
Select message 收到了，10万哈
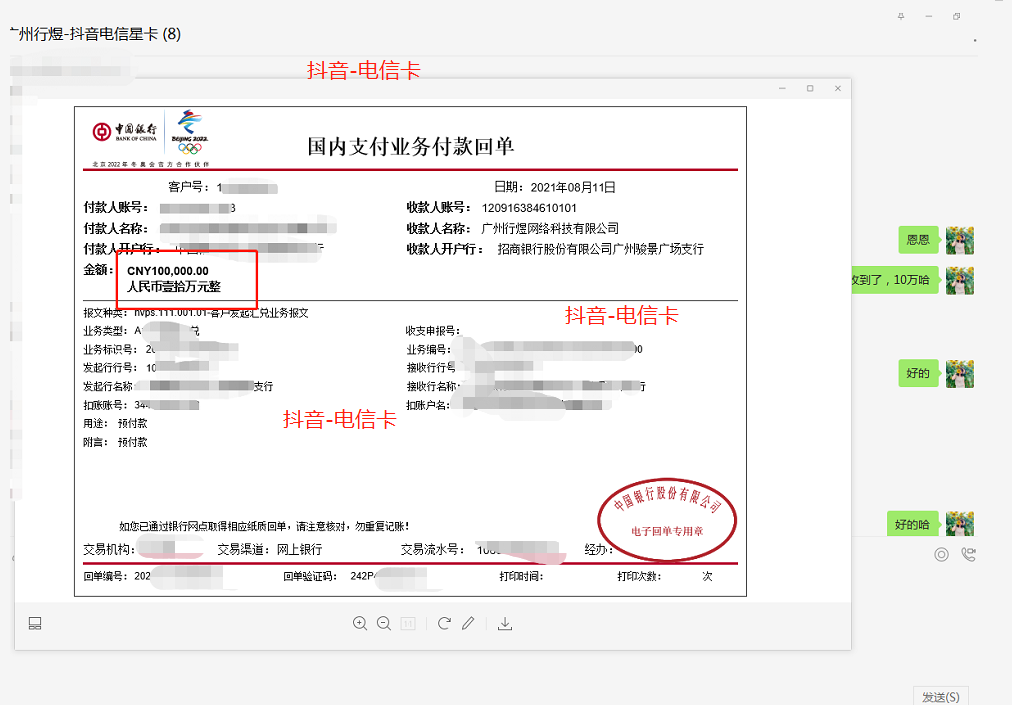[x=895, y=280]
